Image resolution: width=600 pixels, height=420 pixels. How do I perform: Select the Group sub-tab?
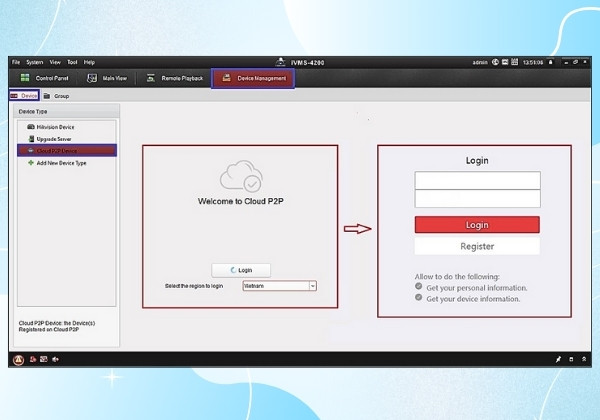tap(56, 96)
